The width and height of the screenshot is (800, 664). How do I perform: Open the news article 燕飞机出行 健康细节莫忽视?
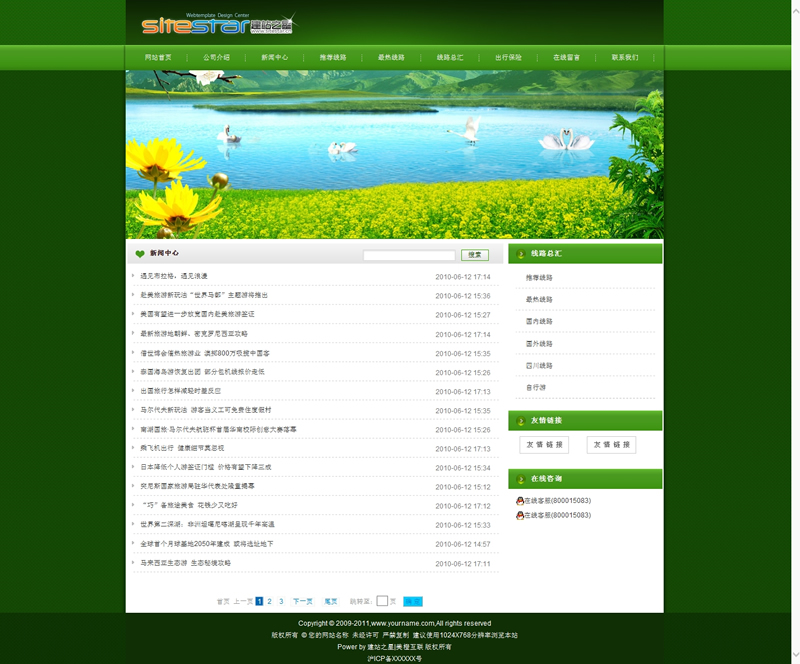(x=182, y=448)
